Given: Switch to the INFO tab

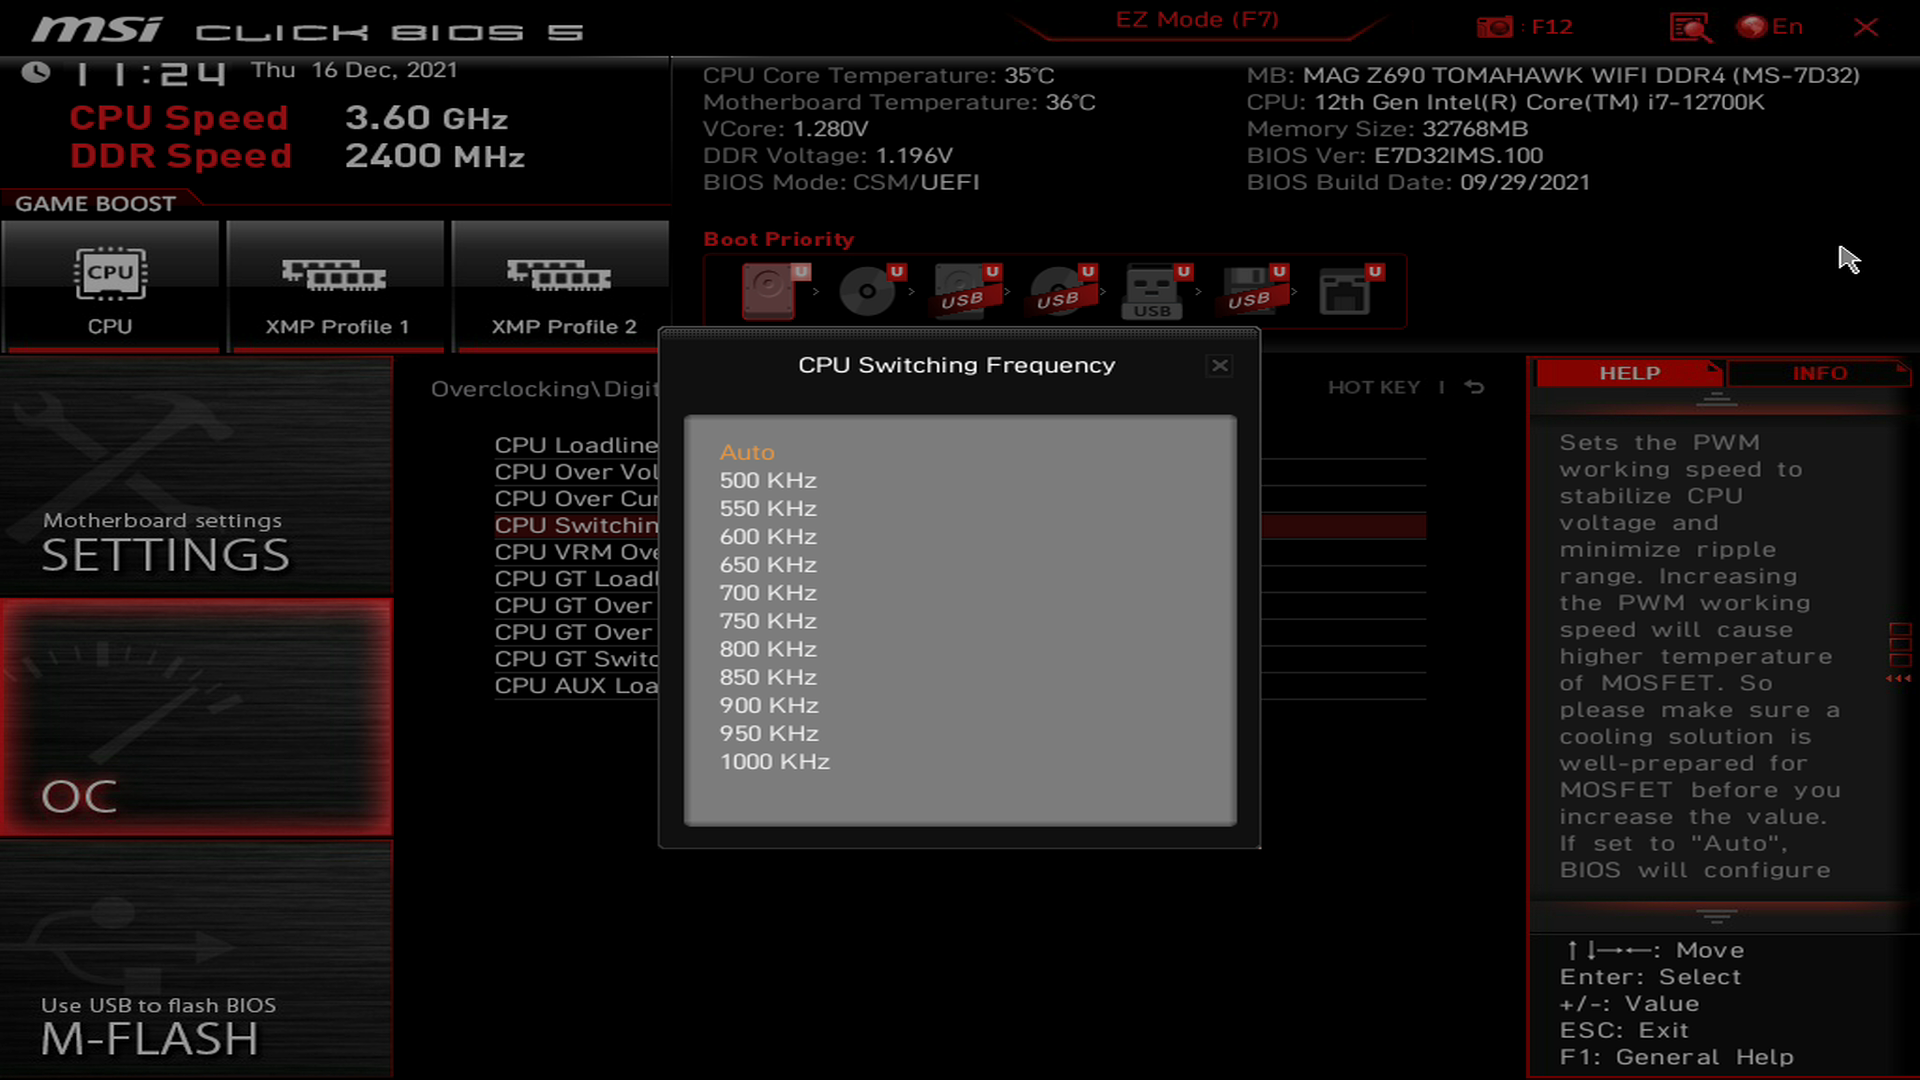Looking at the screenshot, I should 1819,373.
